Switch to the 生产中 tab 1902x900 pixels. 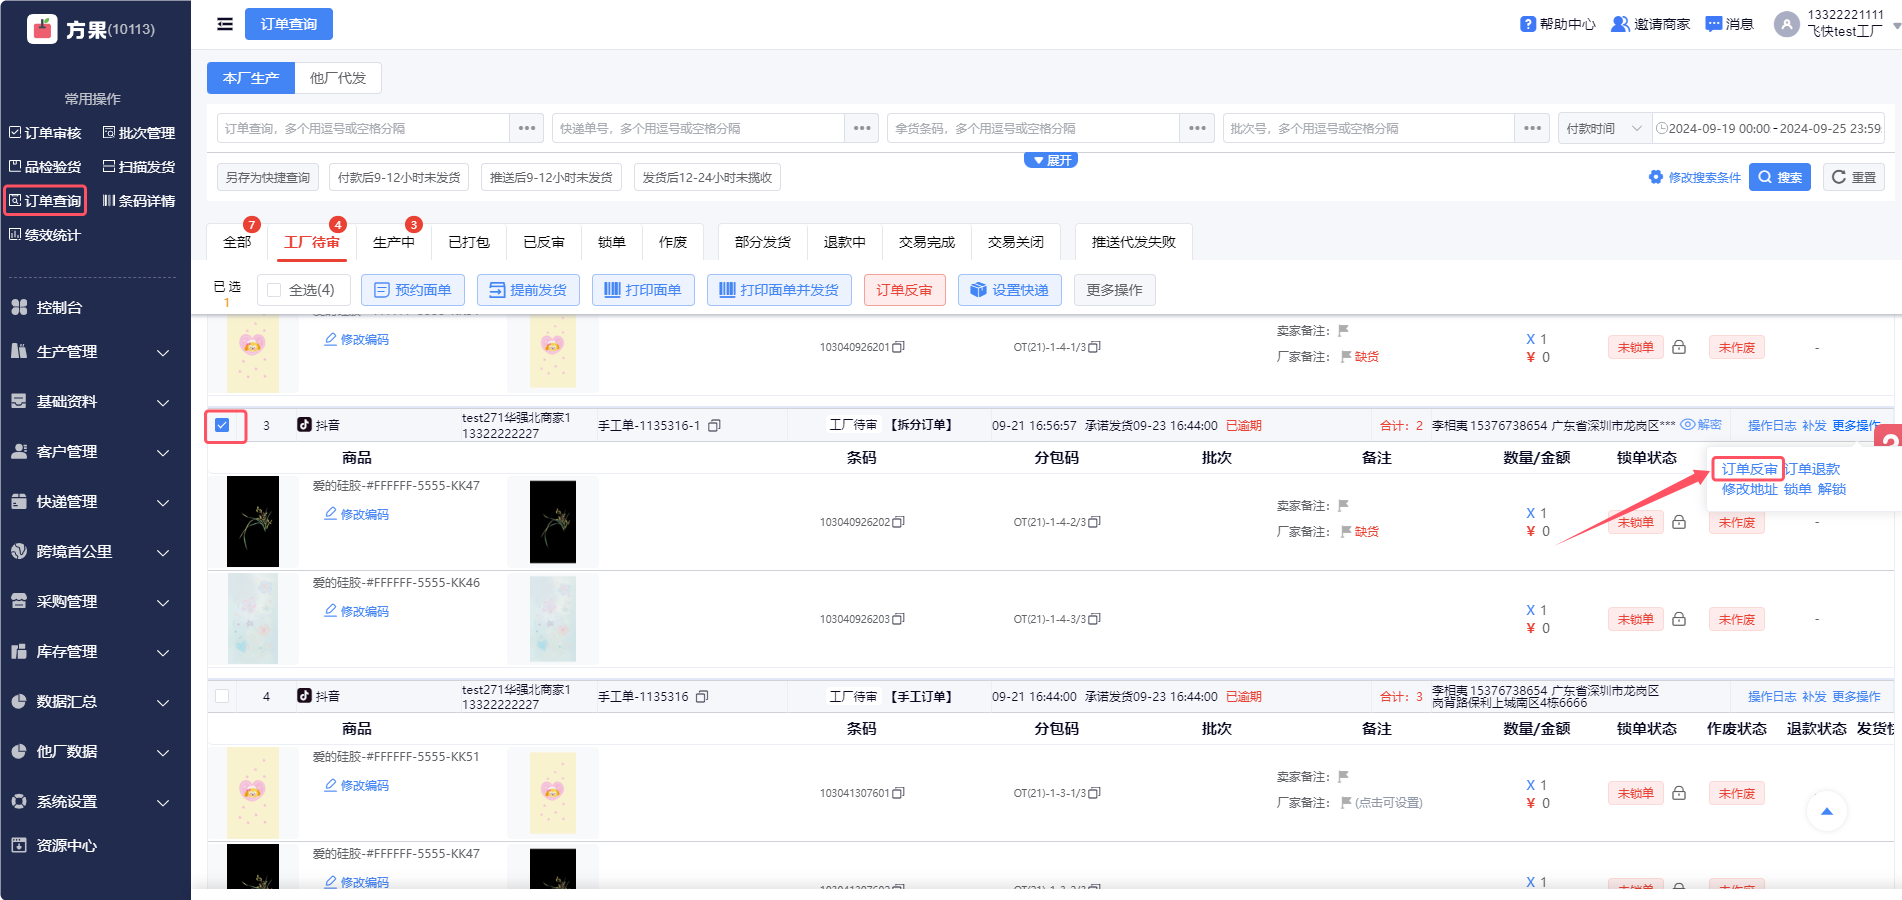[393, 242]
